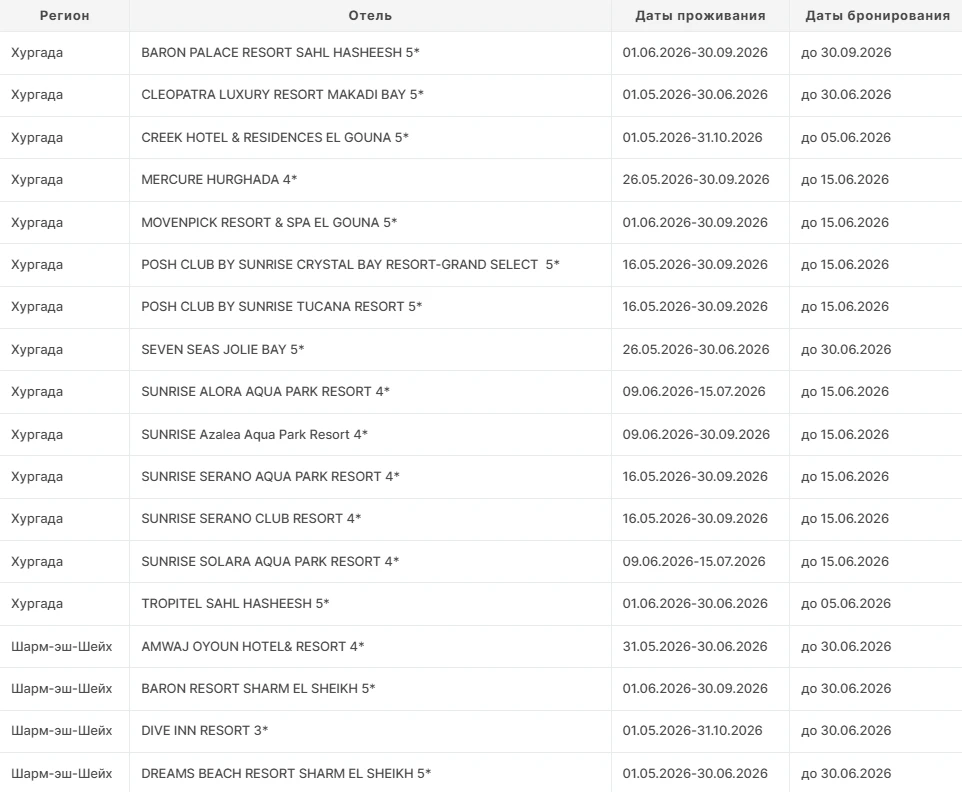The image size is (962, 792).
Task: Click booking date 'до 15.06.2026' for MERCURE HURGHADA
Action: (x=845, y=180)
